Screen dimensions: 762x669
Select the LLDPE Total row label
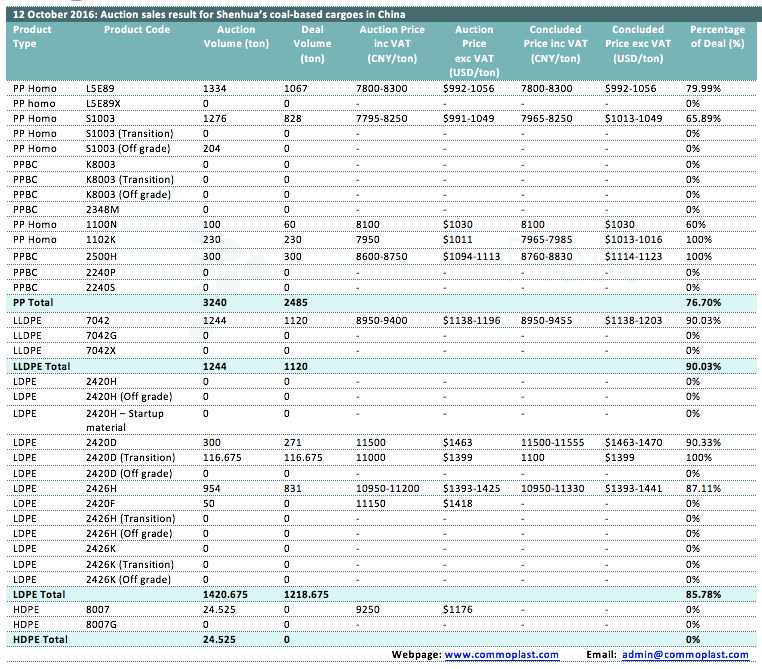pyautogui.click(x=42, y=366)
